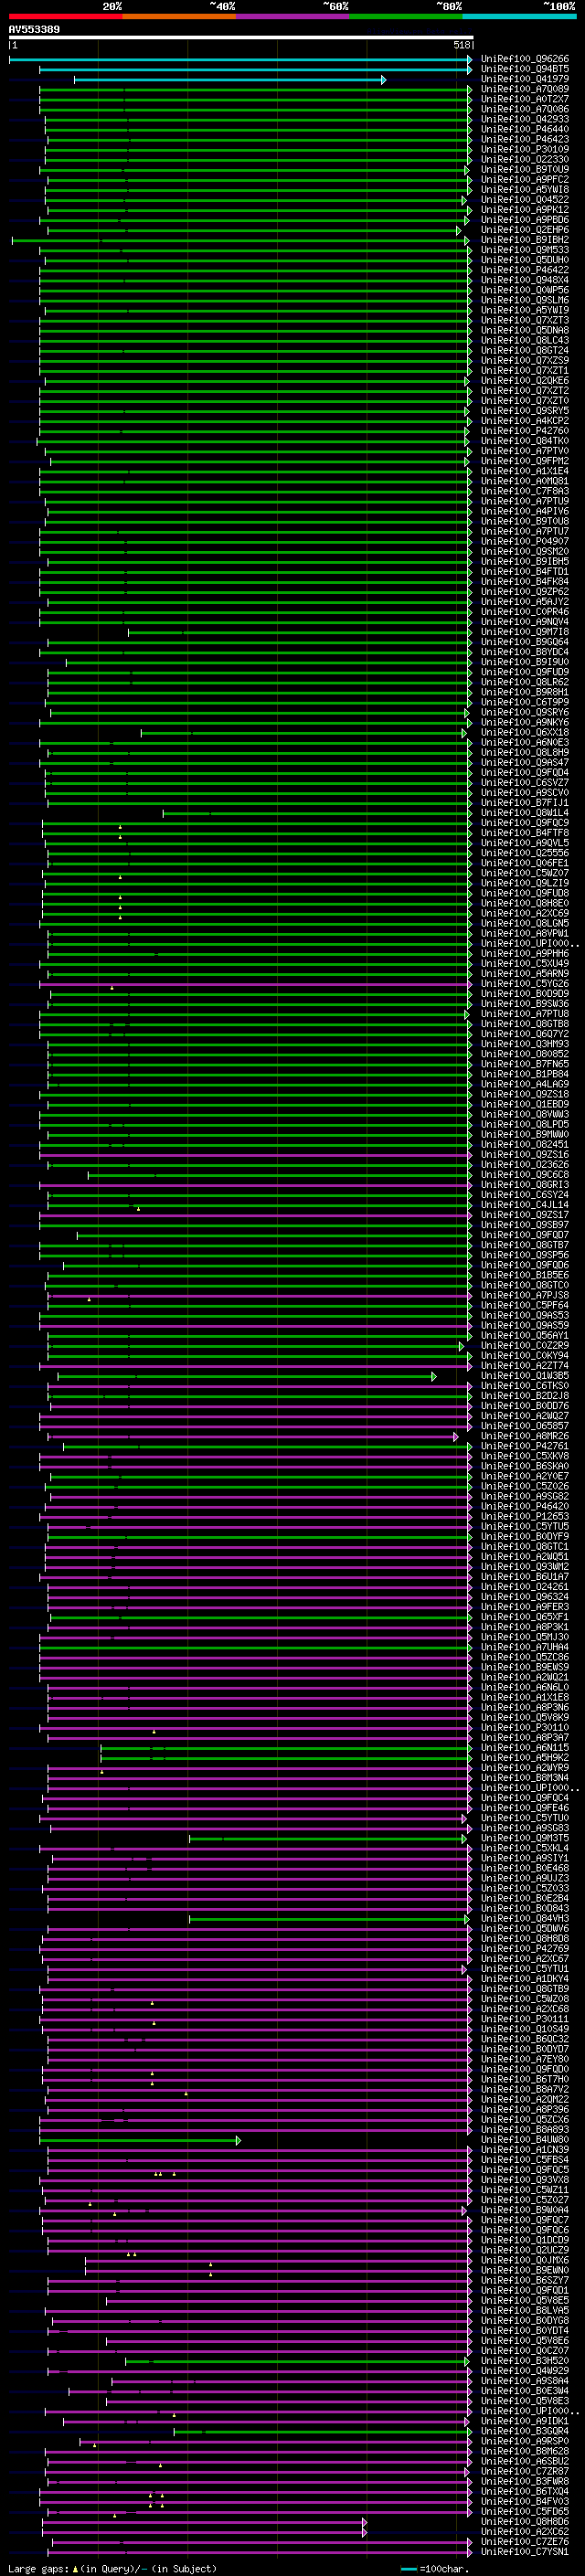The image size is (585, 2576).
Task: Click the cyan alignment bar for Q41979
Action: pyautogui.click(x=230, y=80)
